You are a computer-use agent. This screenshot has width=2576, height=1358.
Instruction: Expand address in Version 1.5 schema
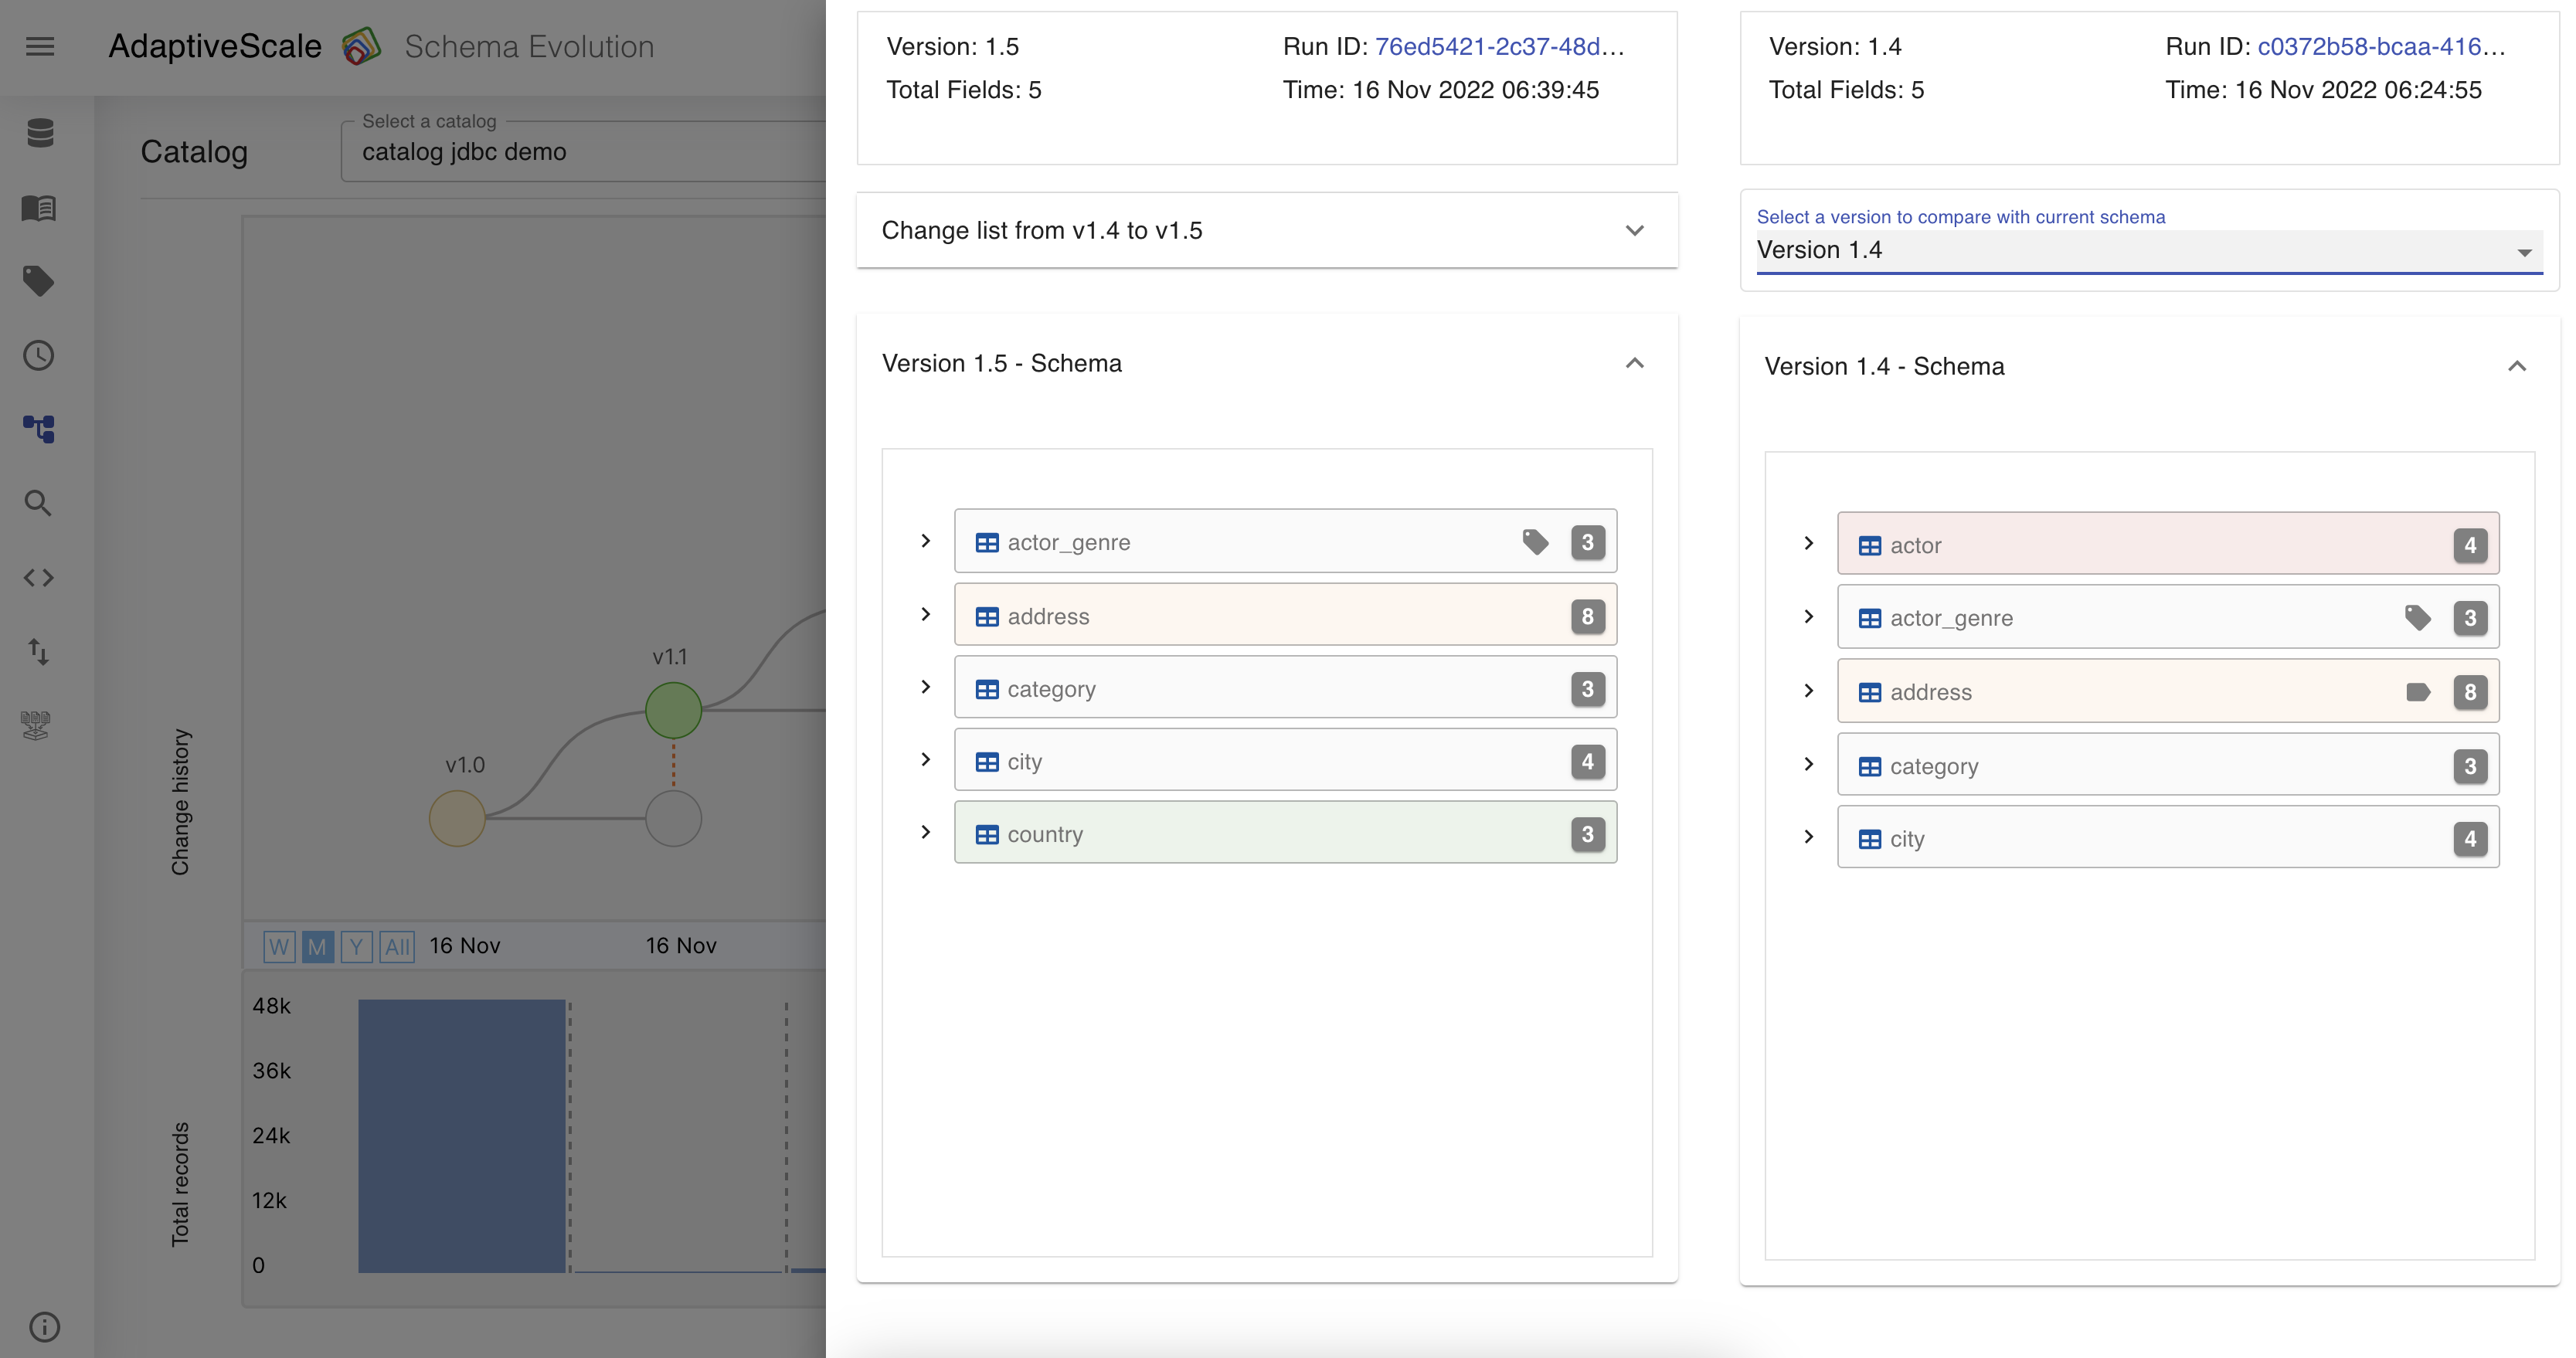point(926,614)
